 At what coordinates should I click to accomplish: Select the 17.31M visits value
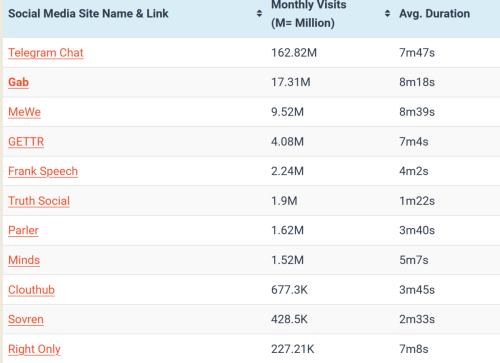click(290, 82)
